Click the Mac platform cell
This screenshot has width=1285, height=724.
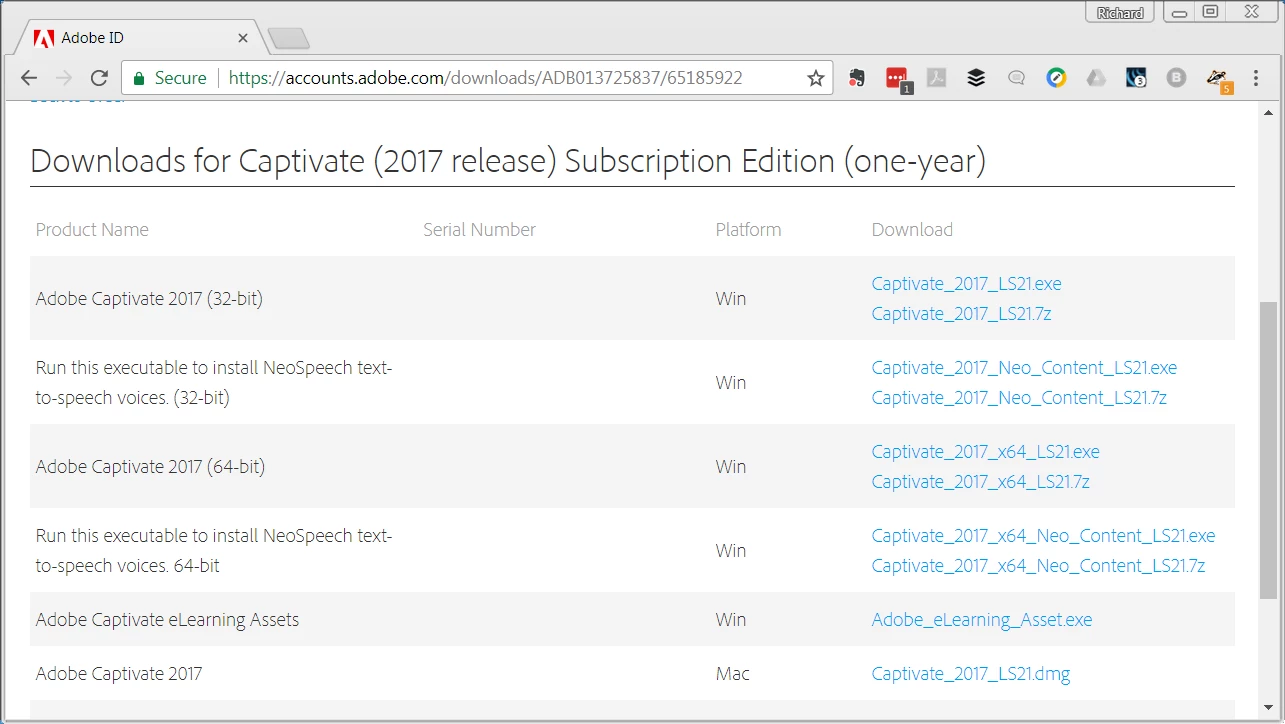tap(732, 674)
